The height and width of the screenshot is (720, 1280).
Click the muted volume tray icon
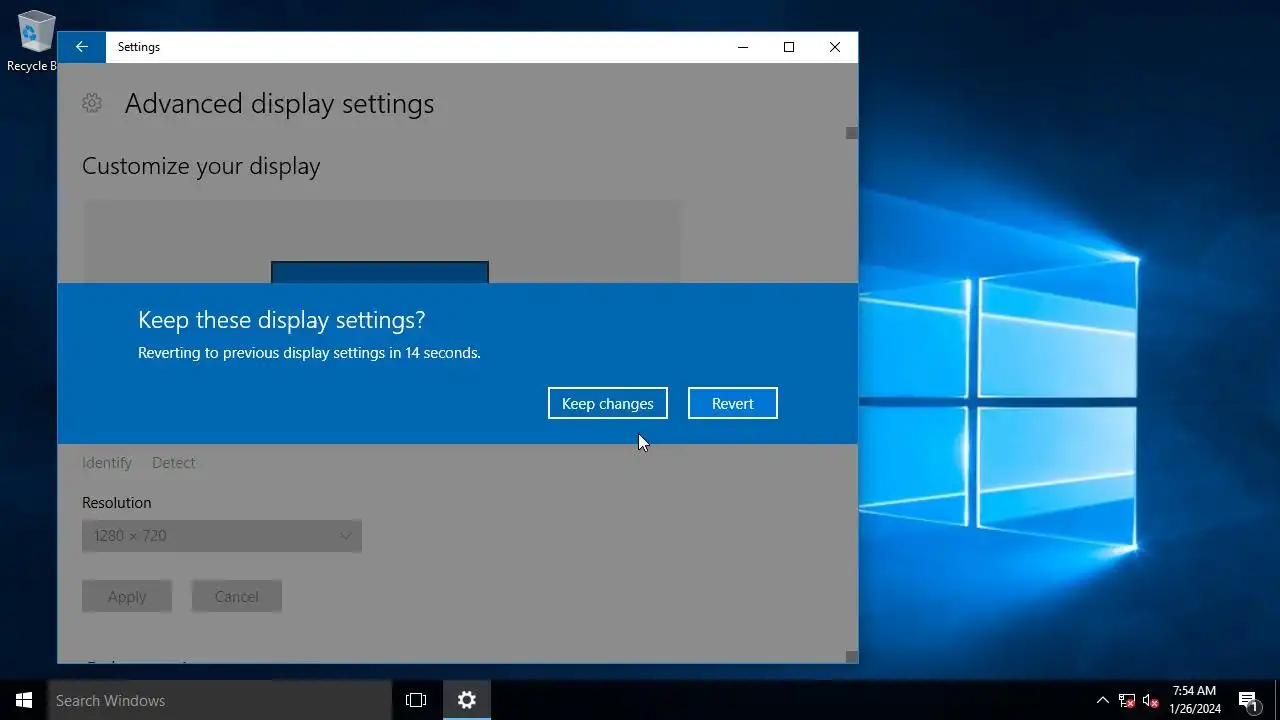(1151, 700)
